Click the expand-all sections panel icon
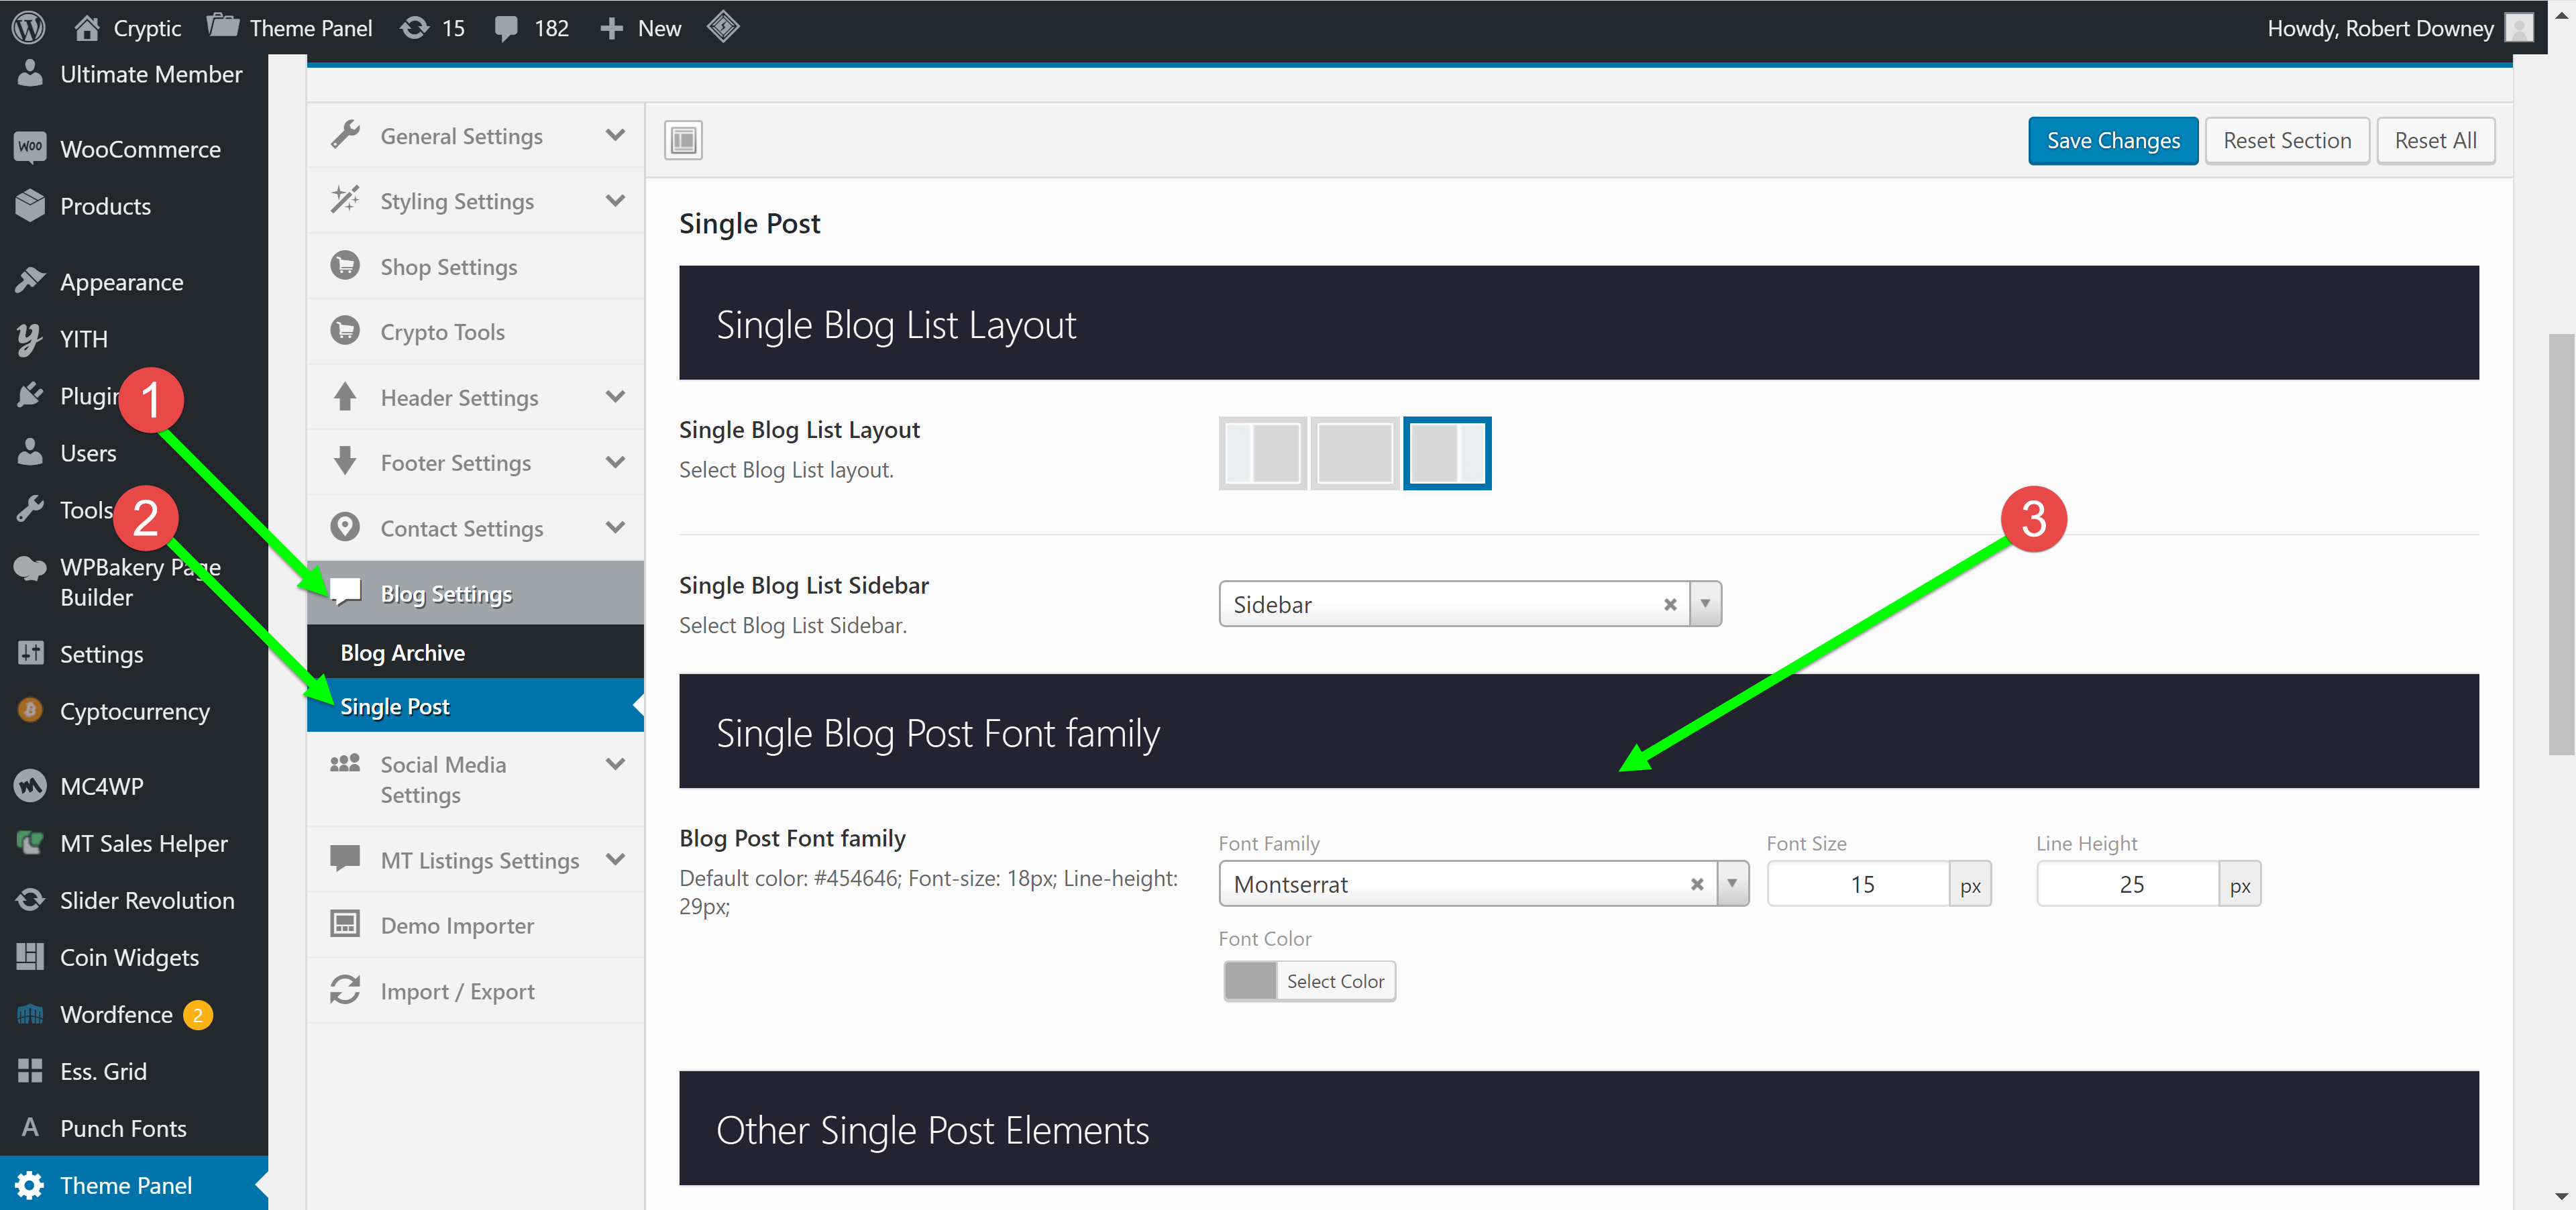The height and width of the screenshot is (1210, 2576). [683, 140]
